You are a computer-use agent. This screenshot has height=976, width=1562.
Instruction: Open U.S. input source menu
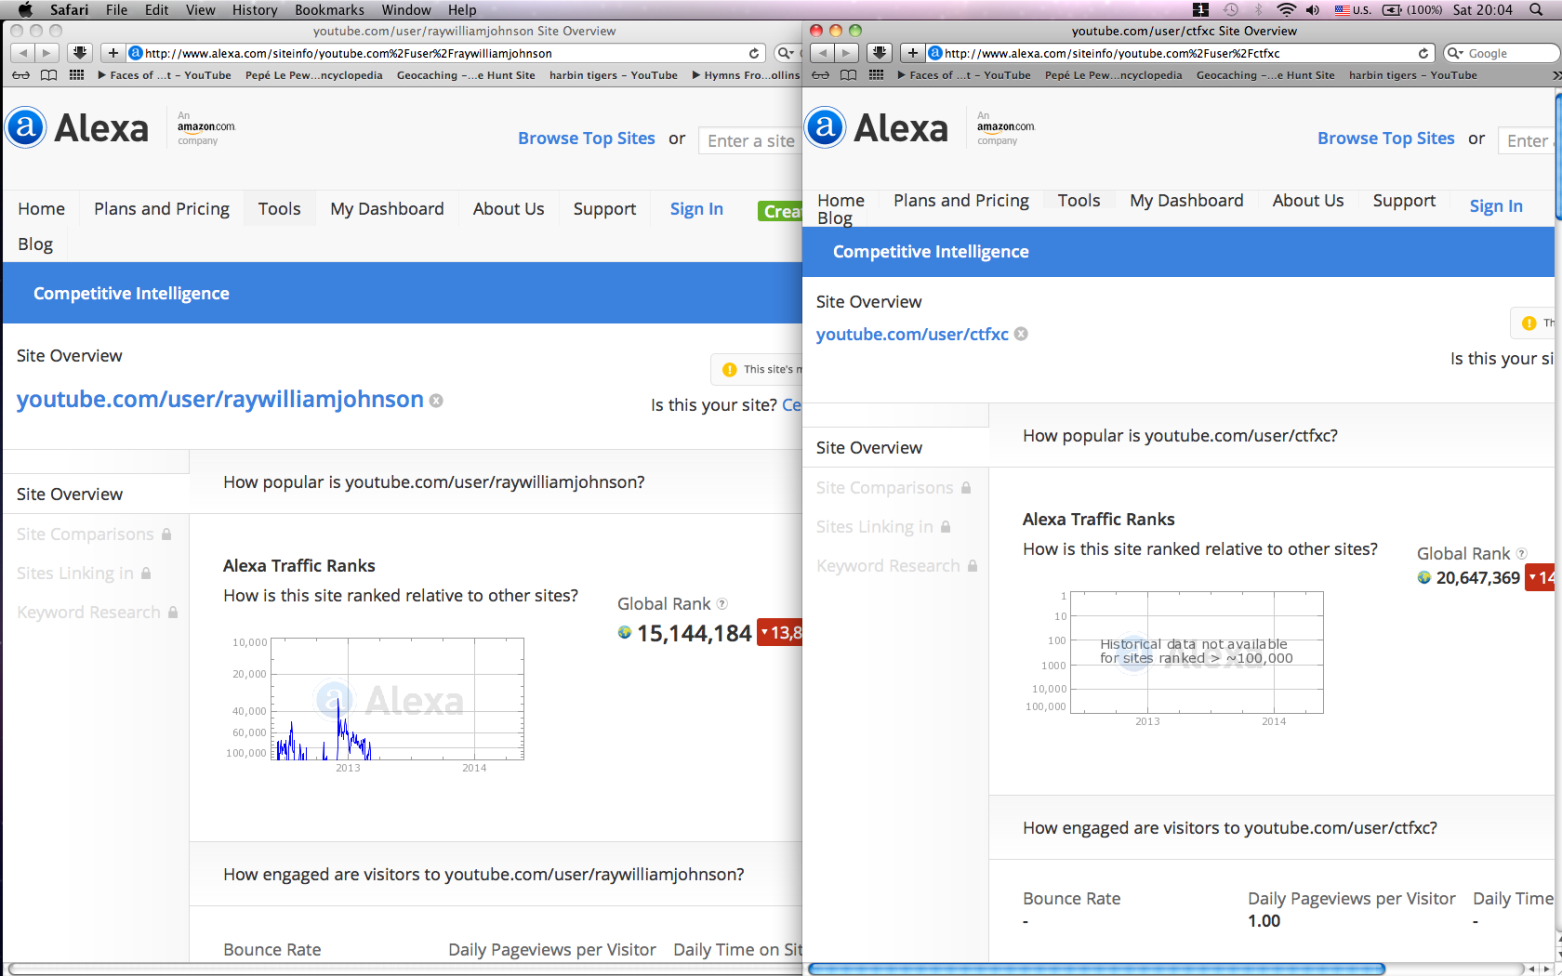click(x=1353, y=10)
